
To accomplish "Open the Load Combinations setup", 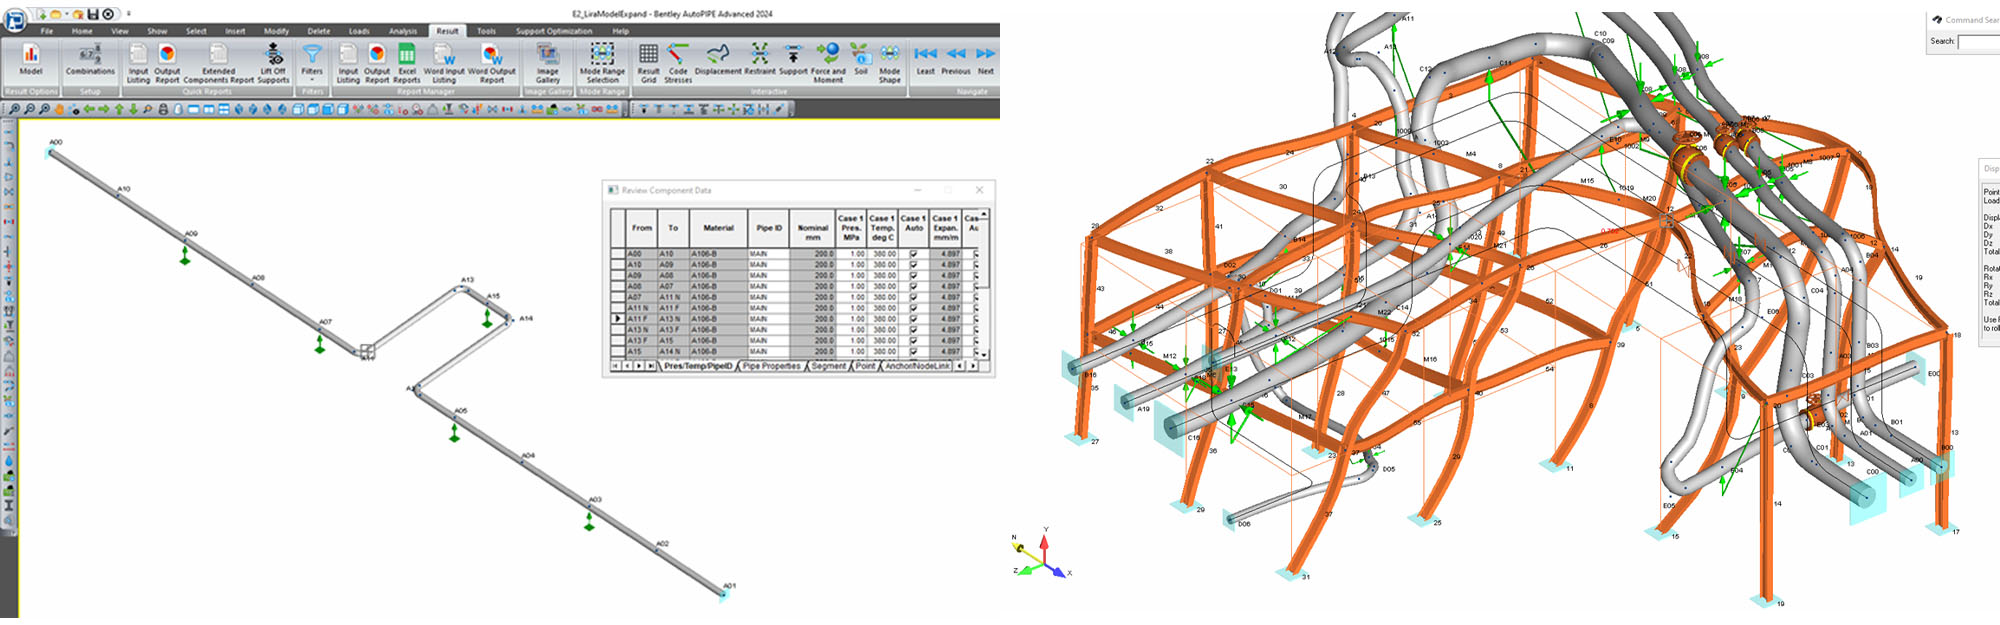I will coord(90,58).
